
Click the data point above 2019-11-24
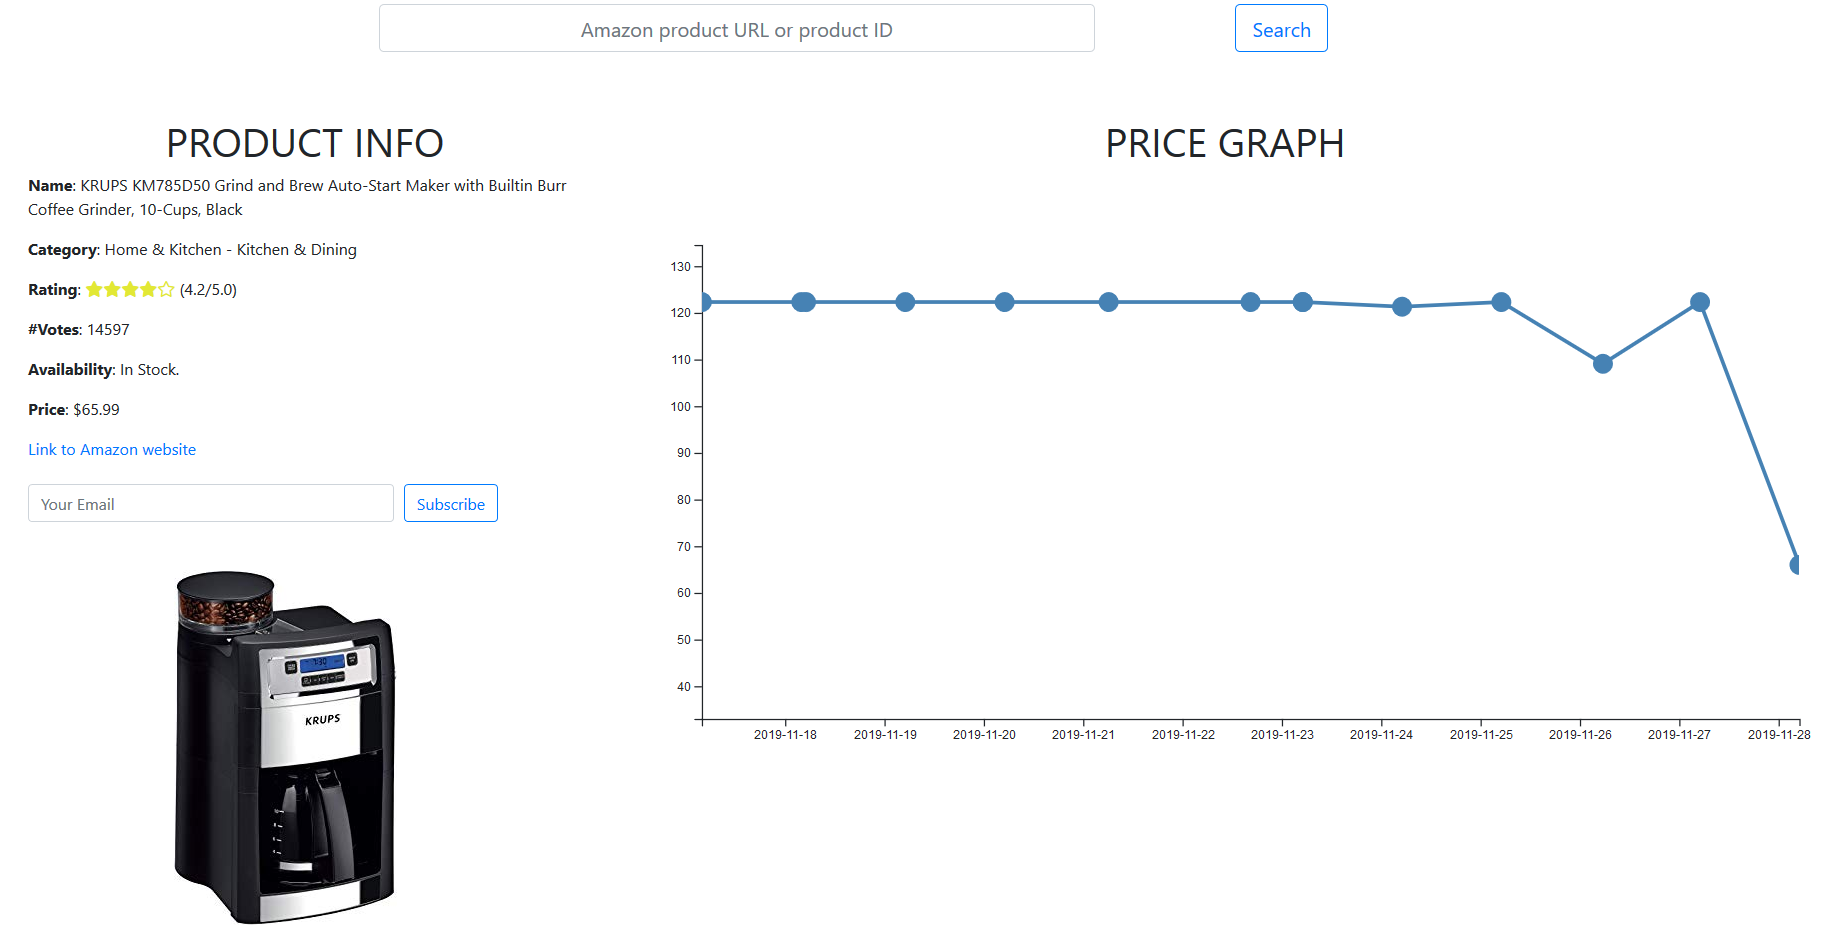click(x=1402, y=307)
